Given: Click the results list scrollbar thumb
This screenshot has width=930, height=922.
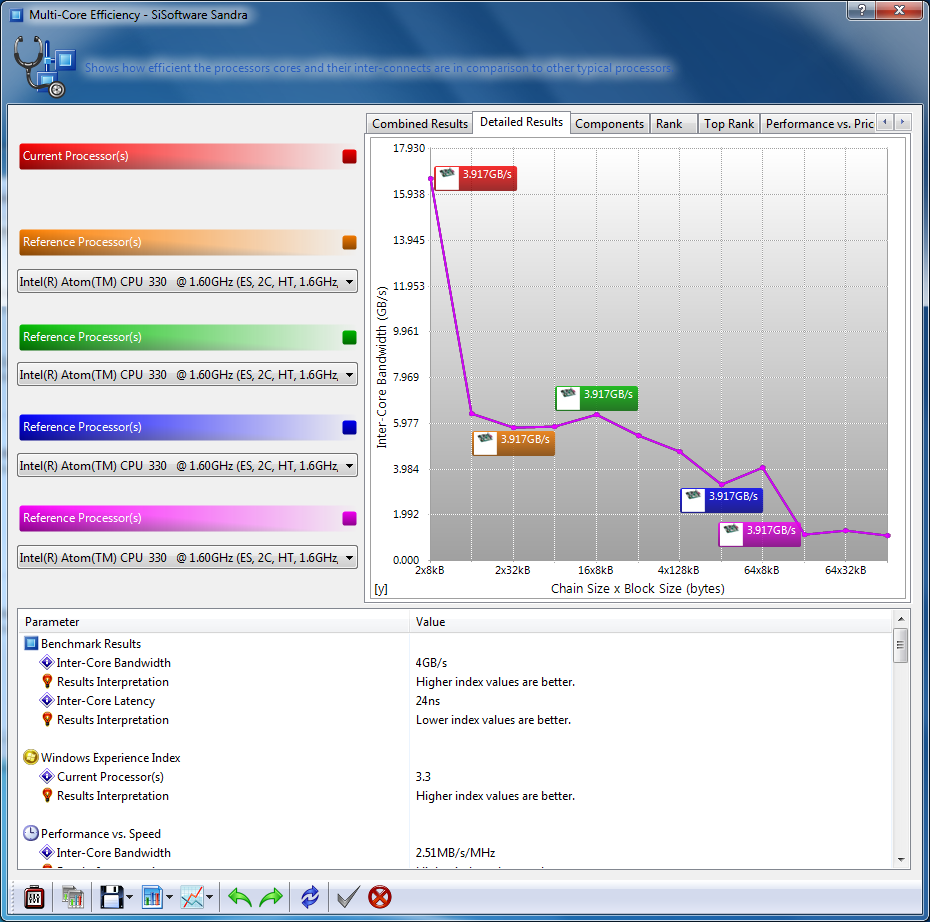Looking at the screenshot, I should tap(900, 645).
